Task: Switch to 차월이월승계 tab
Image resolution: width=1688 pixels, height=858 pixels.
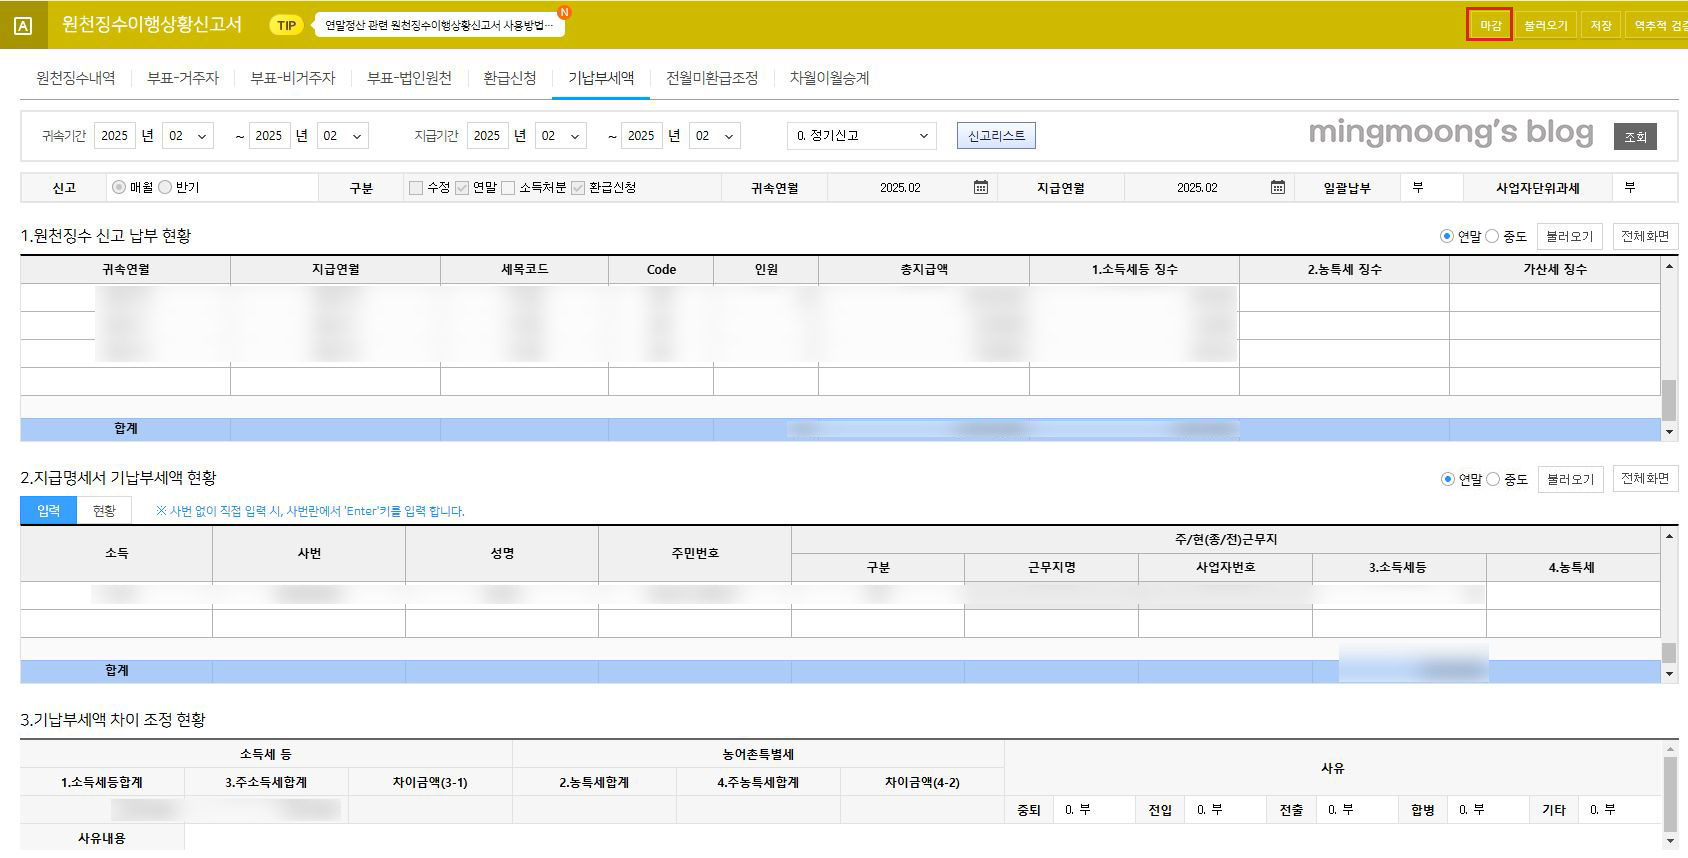Action: pos(829,78)
